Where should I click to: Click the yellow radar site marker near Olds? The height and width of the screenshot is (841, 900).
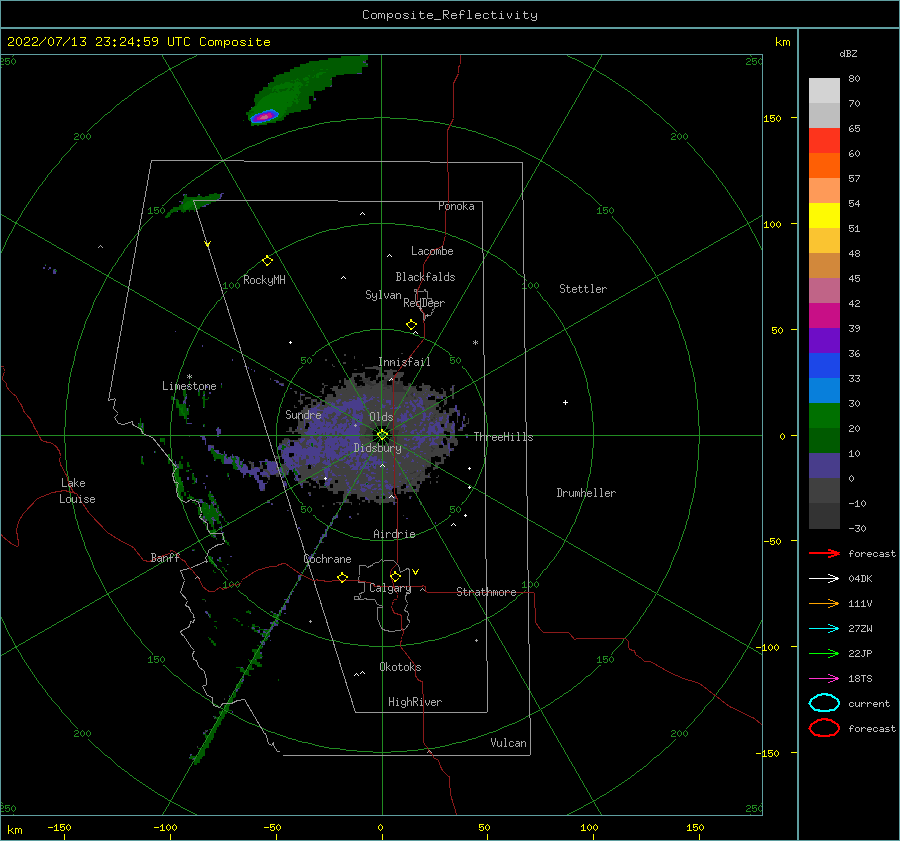click(x=382, y=435)
